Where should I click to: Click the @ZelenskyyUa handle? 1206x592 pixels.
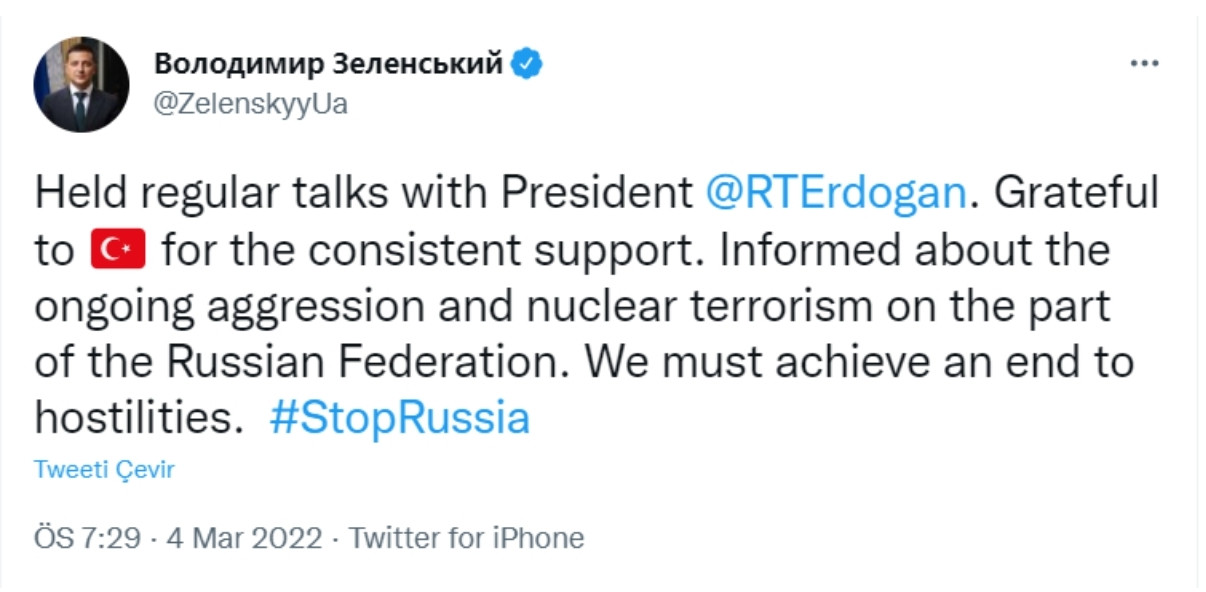[250, 104]
